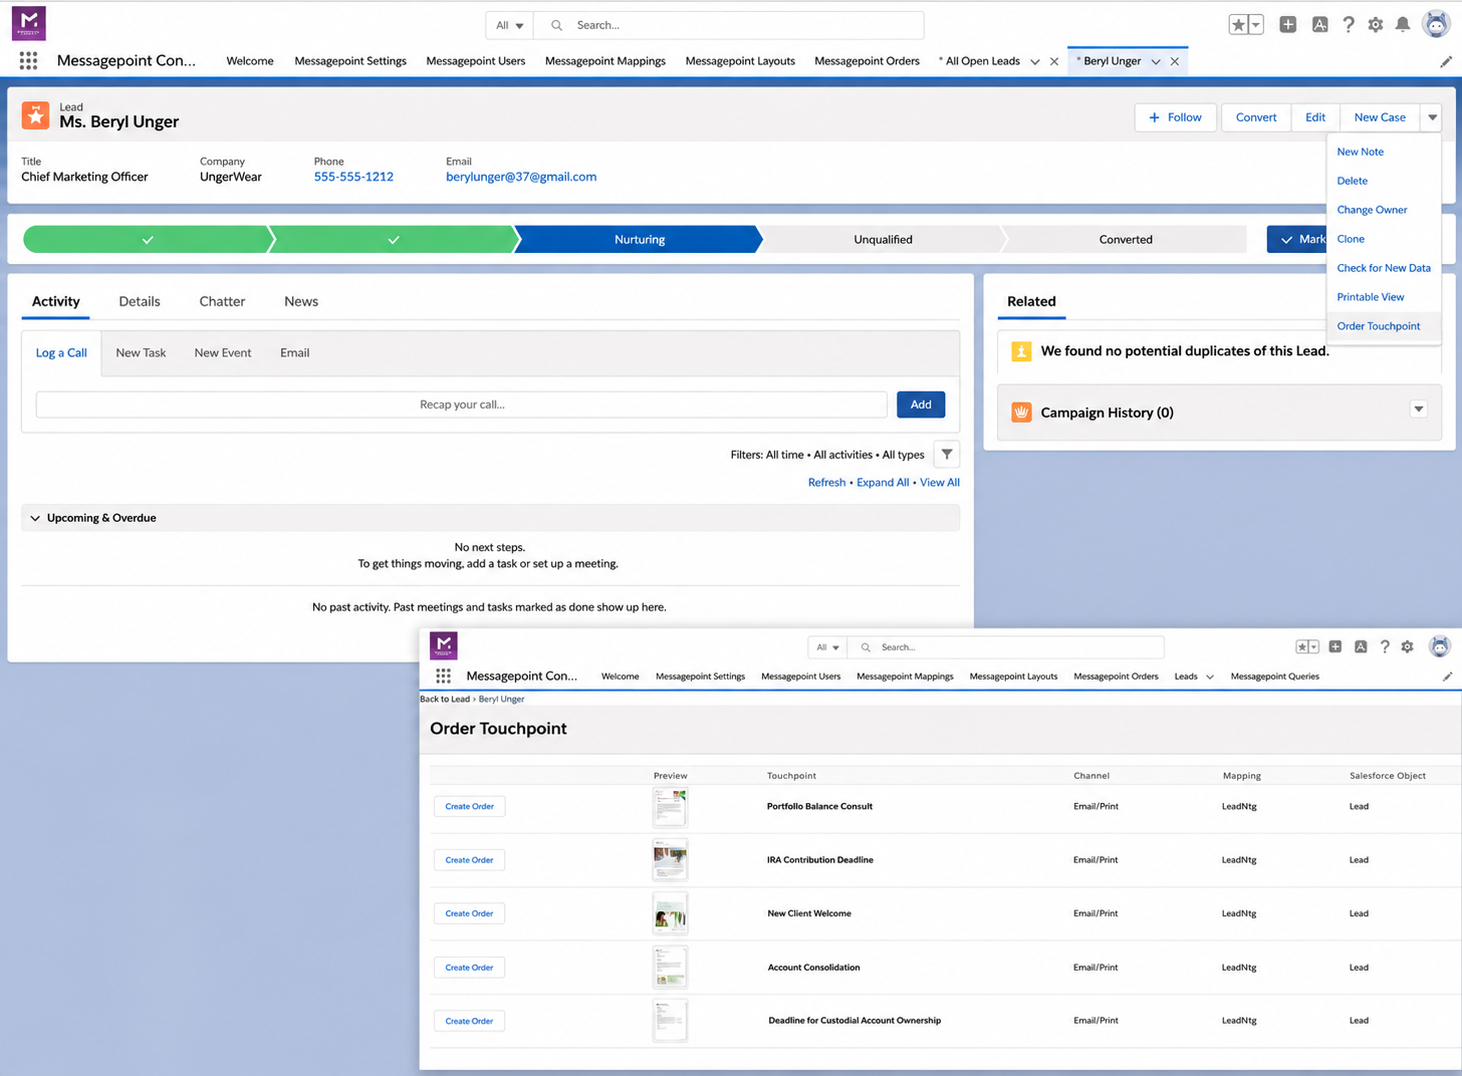Click the Convert button
This screenshot has width=1462, height=1076.
click(1256, 117)
